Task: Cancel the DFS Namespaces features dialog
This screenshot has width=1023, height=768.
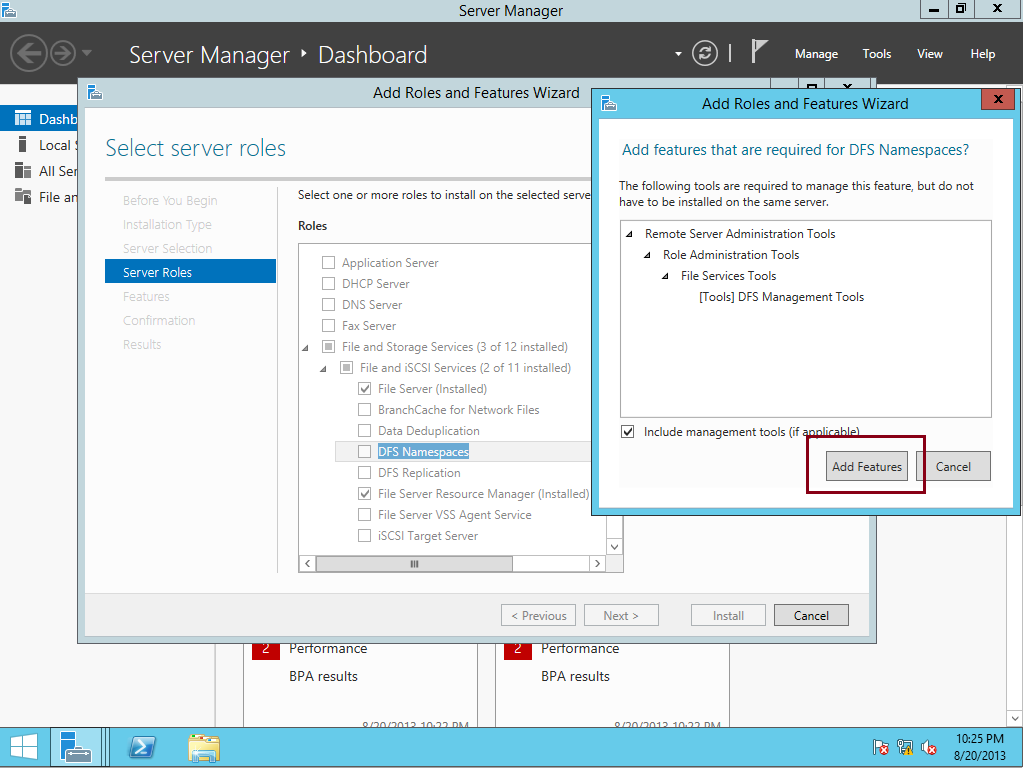Action: tap(953, 466)
